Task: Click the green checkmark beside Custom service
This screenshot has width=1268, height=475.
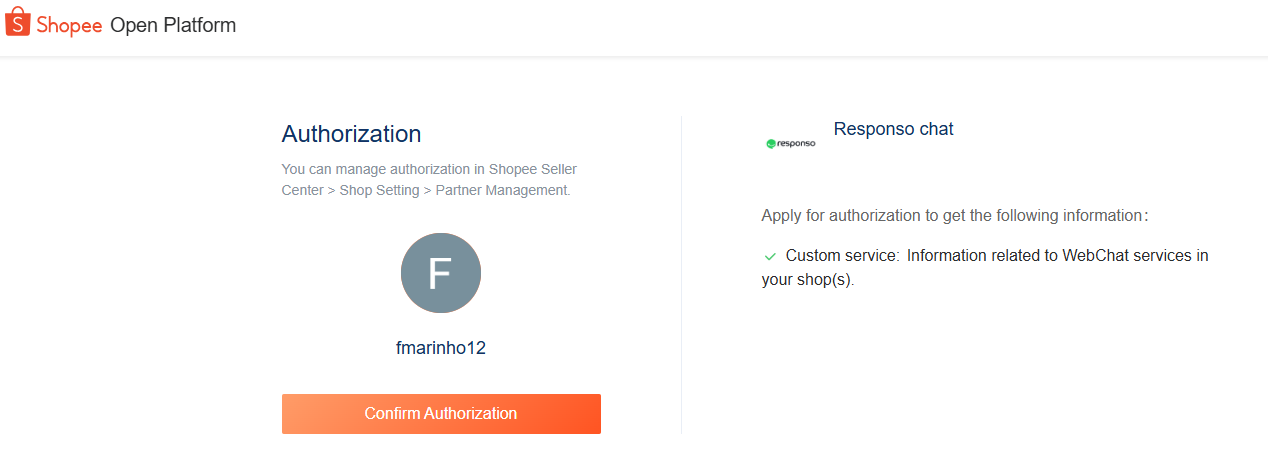Action: 770,256
